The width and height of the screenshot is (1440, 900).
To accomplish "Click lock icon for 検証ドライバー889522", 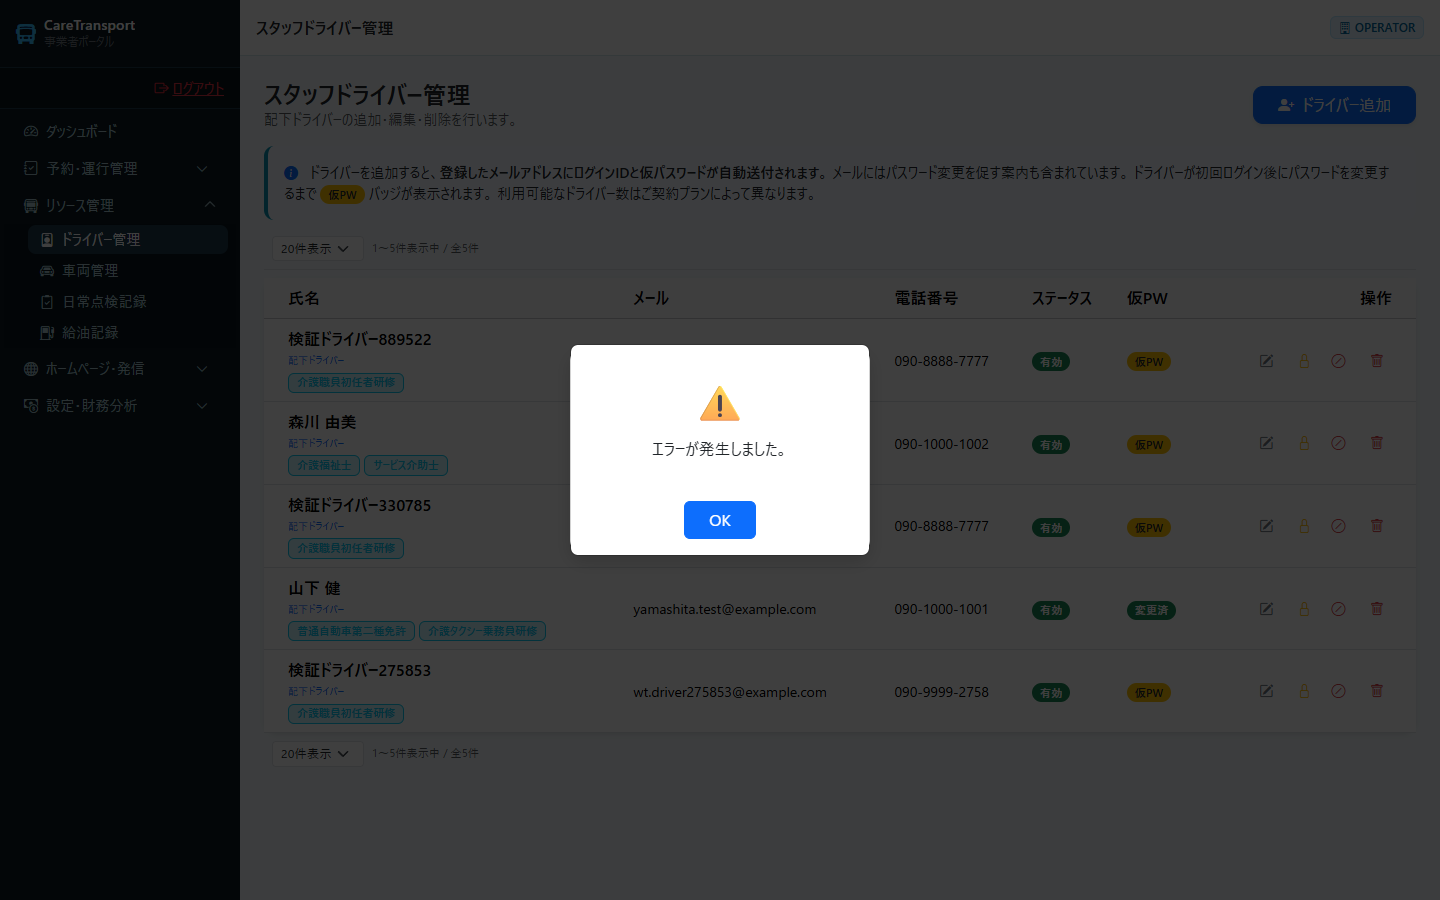I will [1304, 361].
